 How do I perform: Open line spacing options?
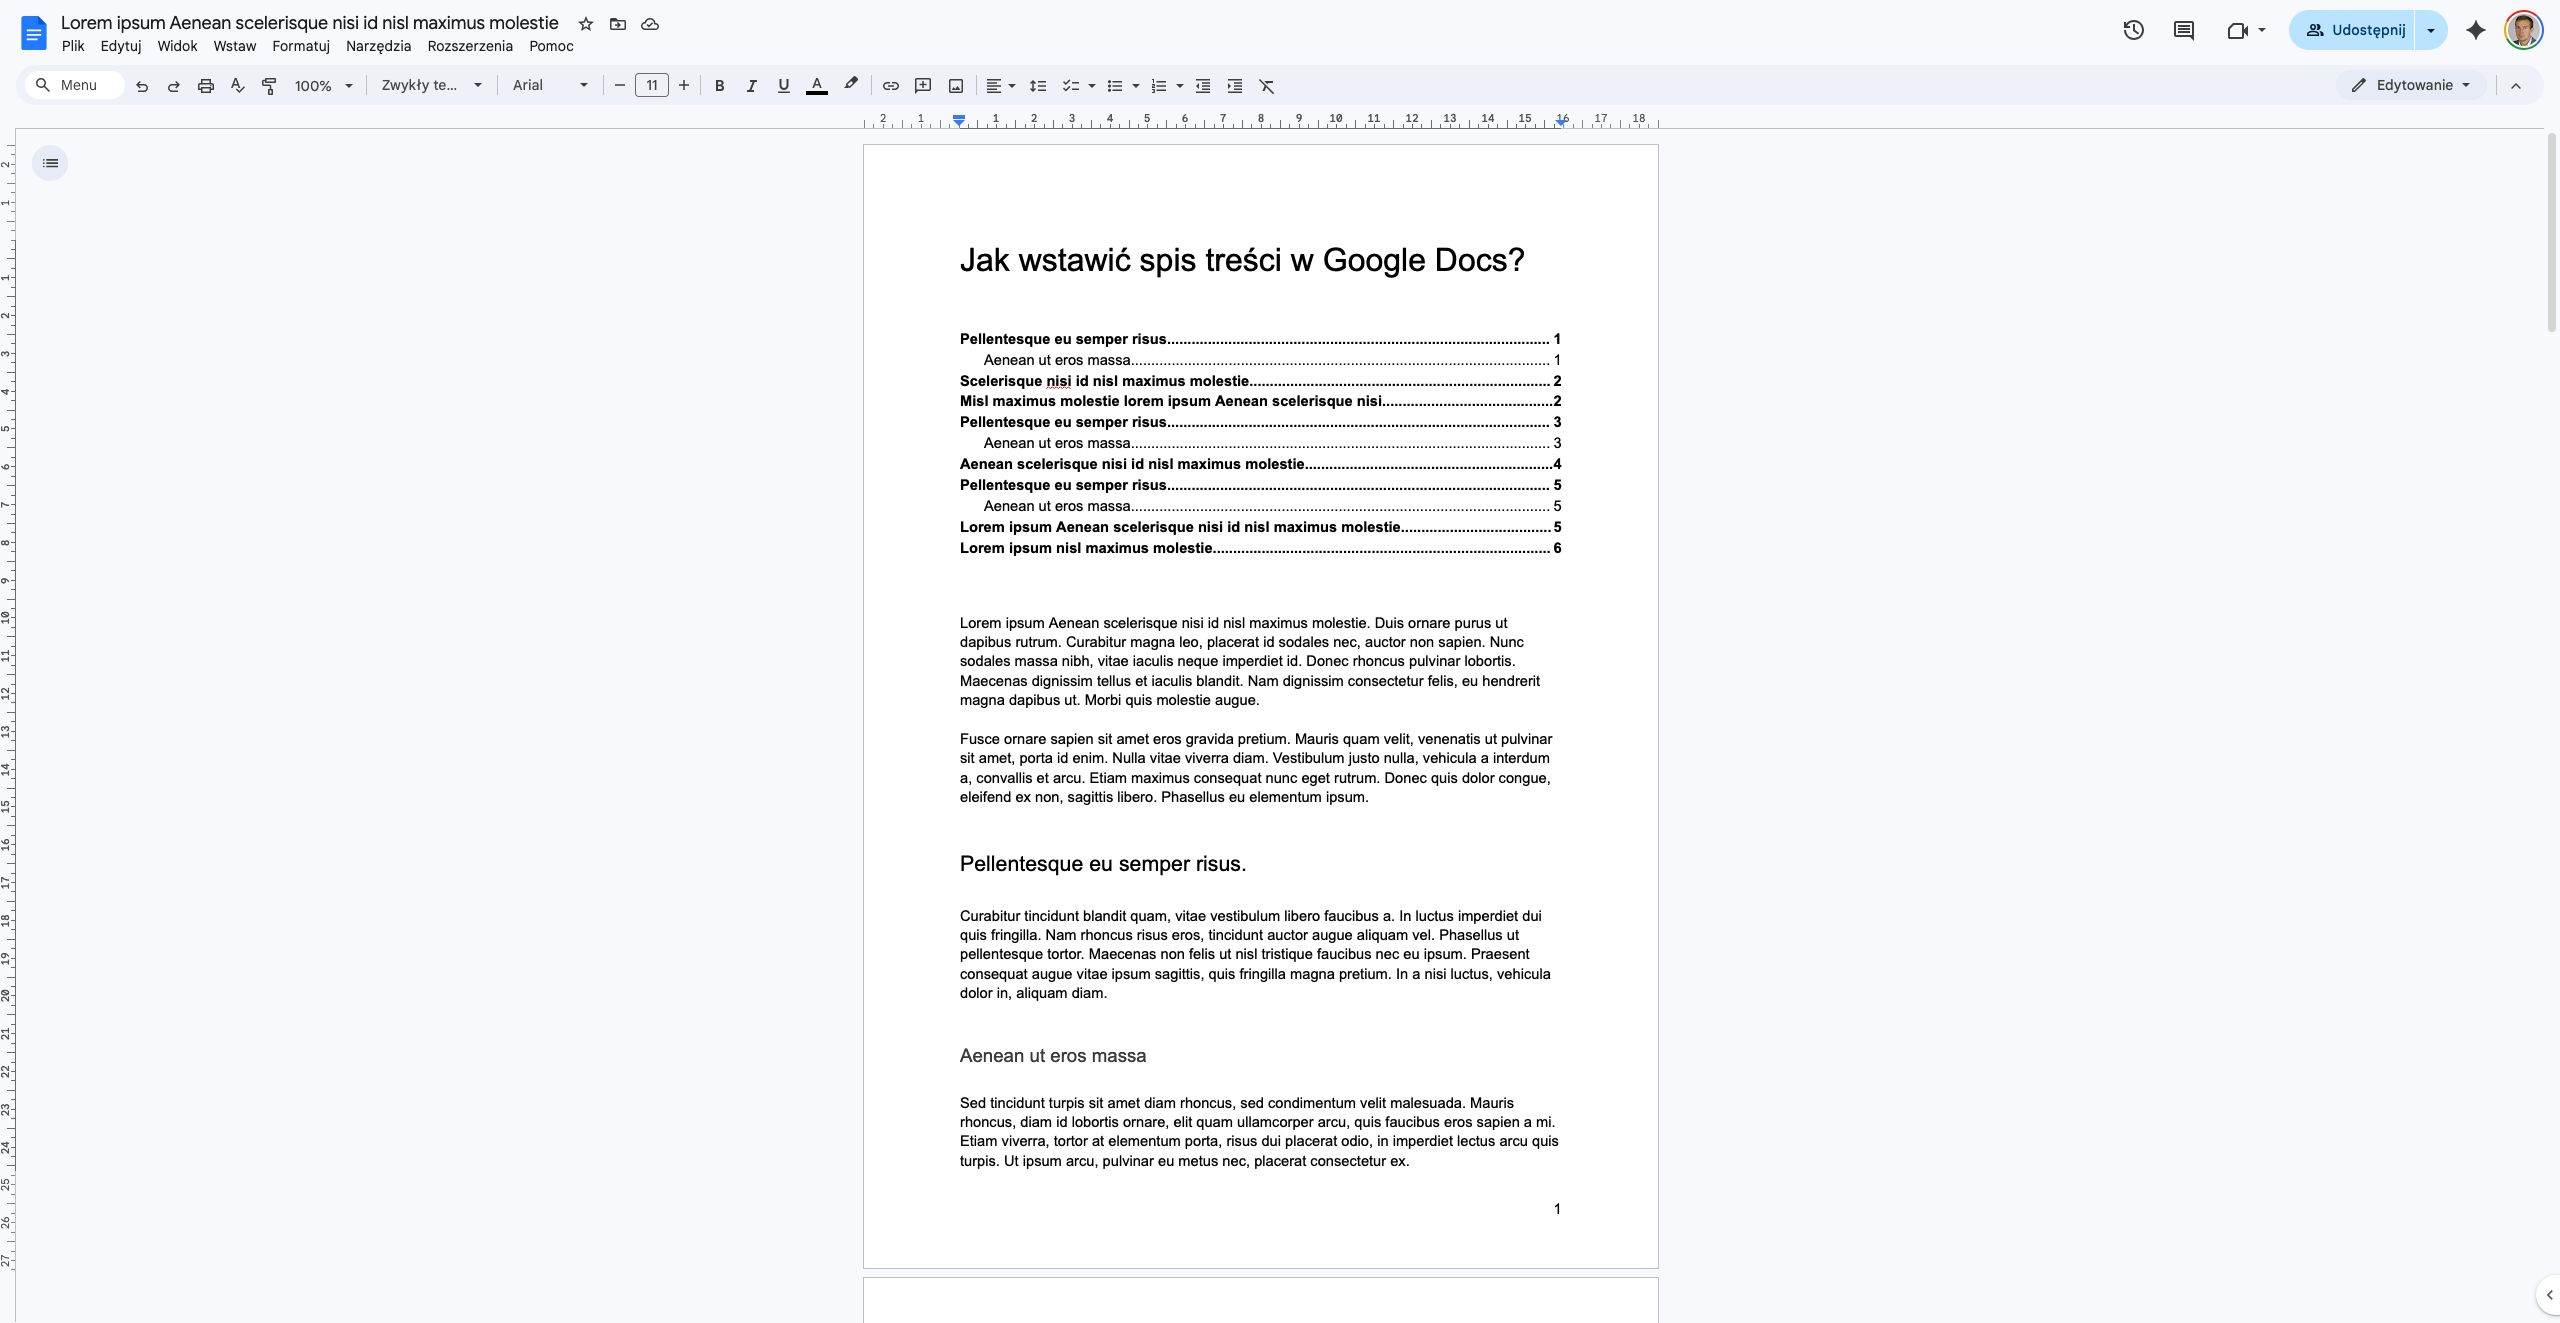click(1038, 86)
